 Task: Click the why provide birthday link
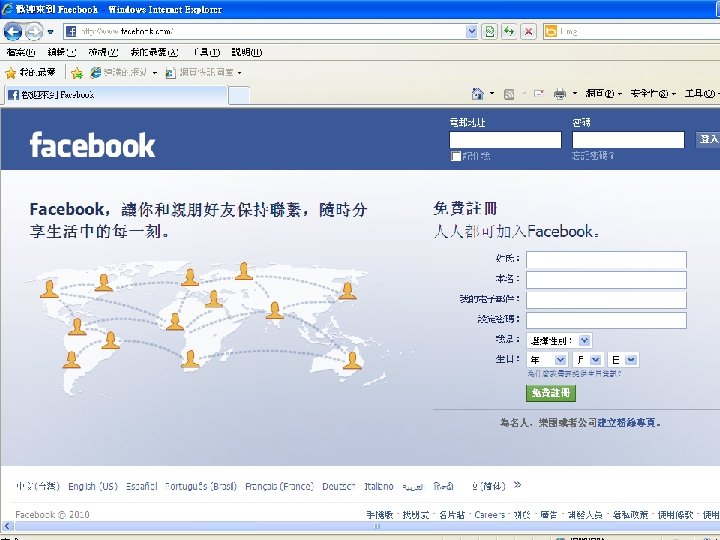pos(574,374)
